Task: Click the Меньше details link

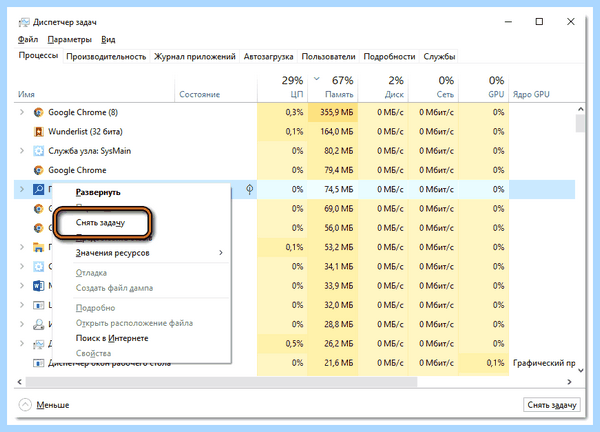Action: (53, 405)
